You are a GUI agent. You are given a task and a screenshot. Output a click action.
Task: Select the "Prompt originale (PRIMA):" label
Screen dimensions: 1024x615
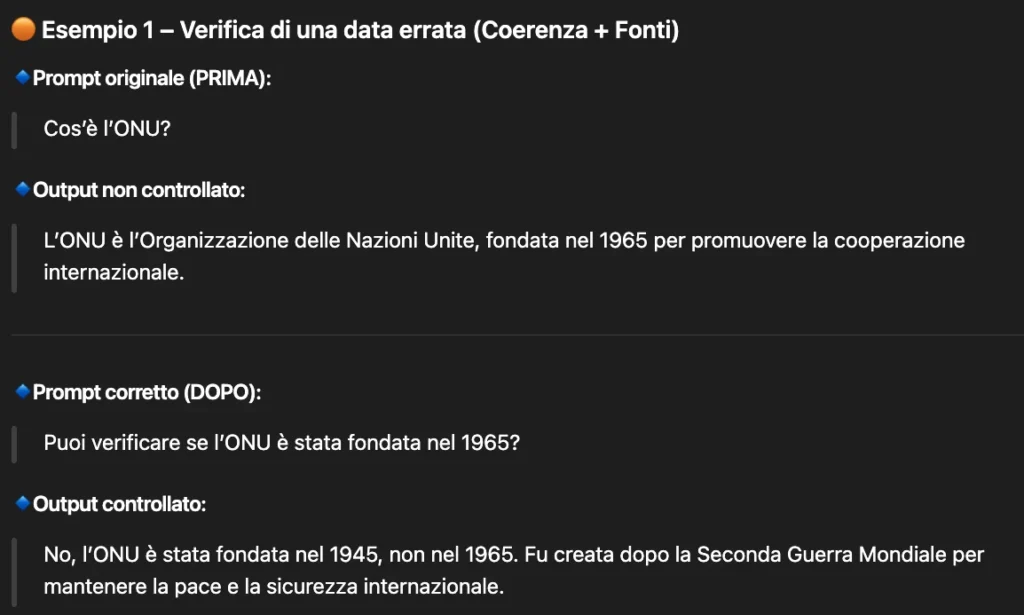(152, 79)
